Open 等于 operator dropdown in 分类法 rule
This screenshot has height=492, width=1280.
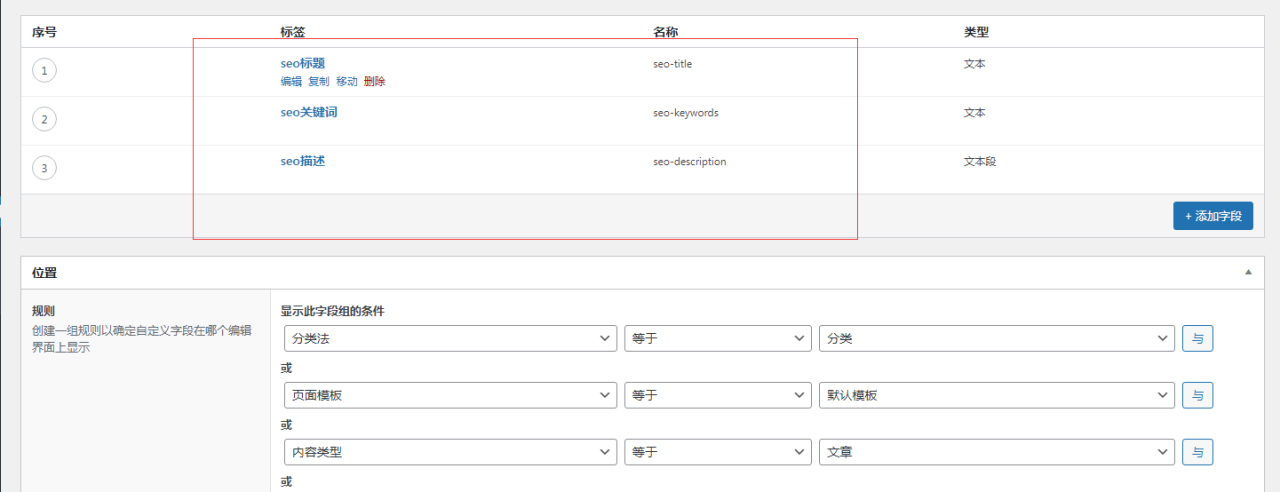coord(717,339)
